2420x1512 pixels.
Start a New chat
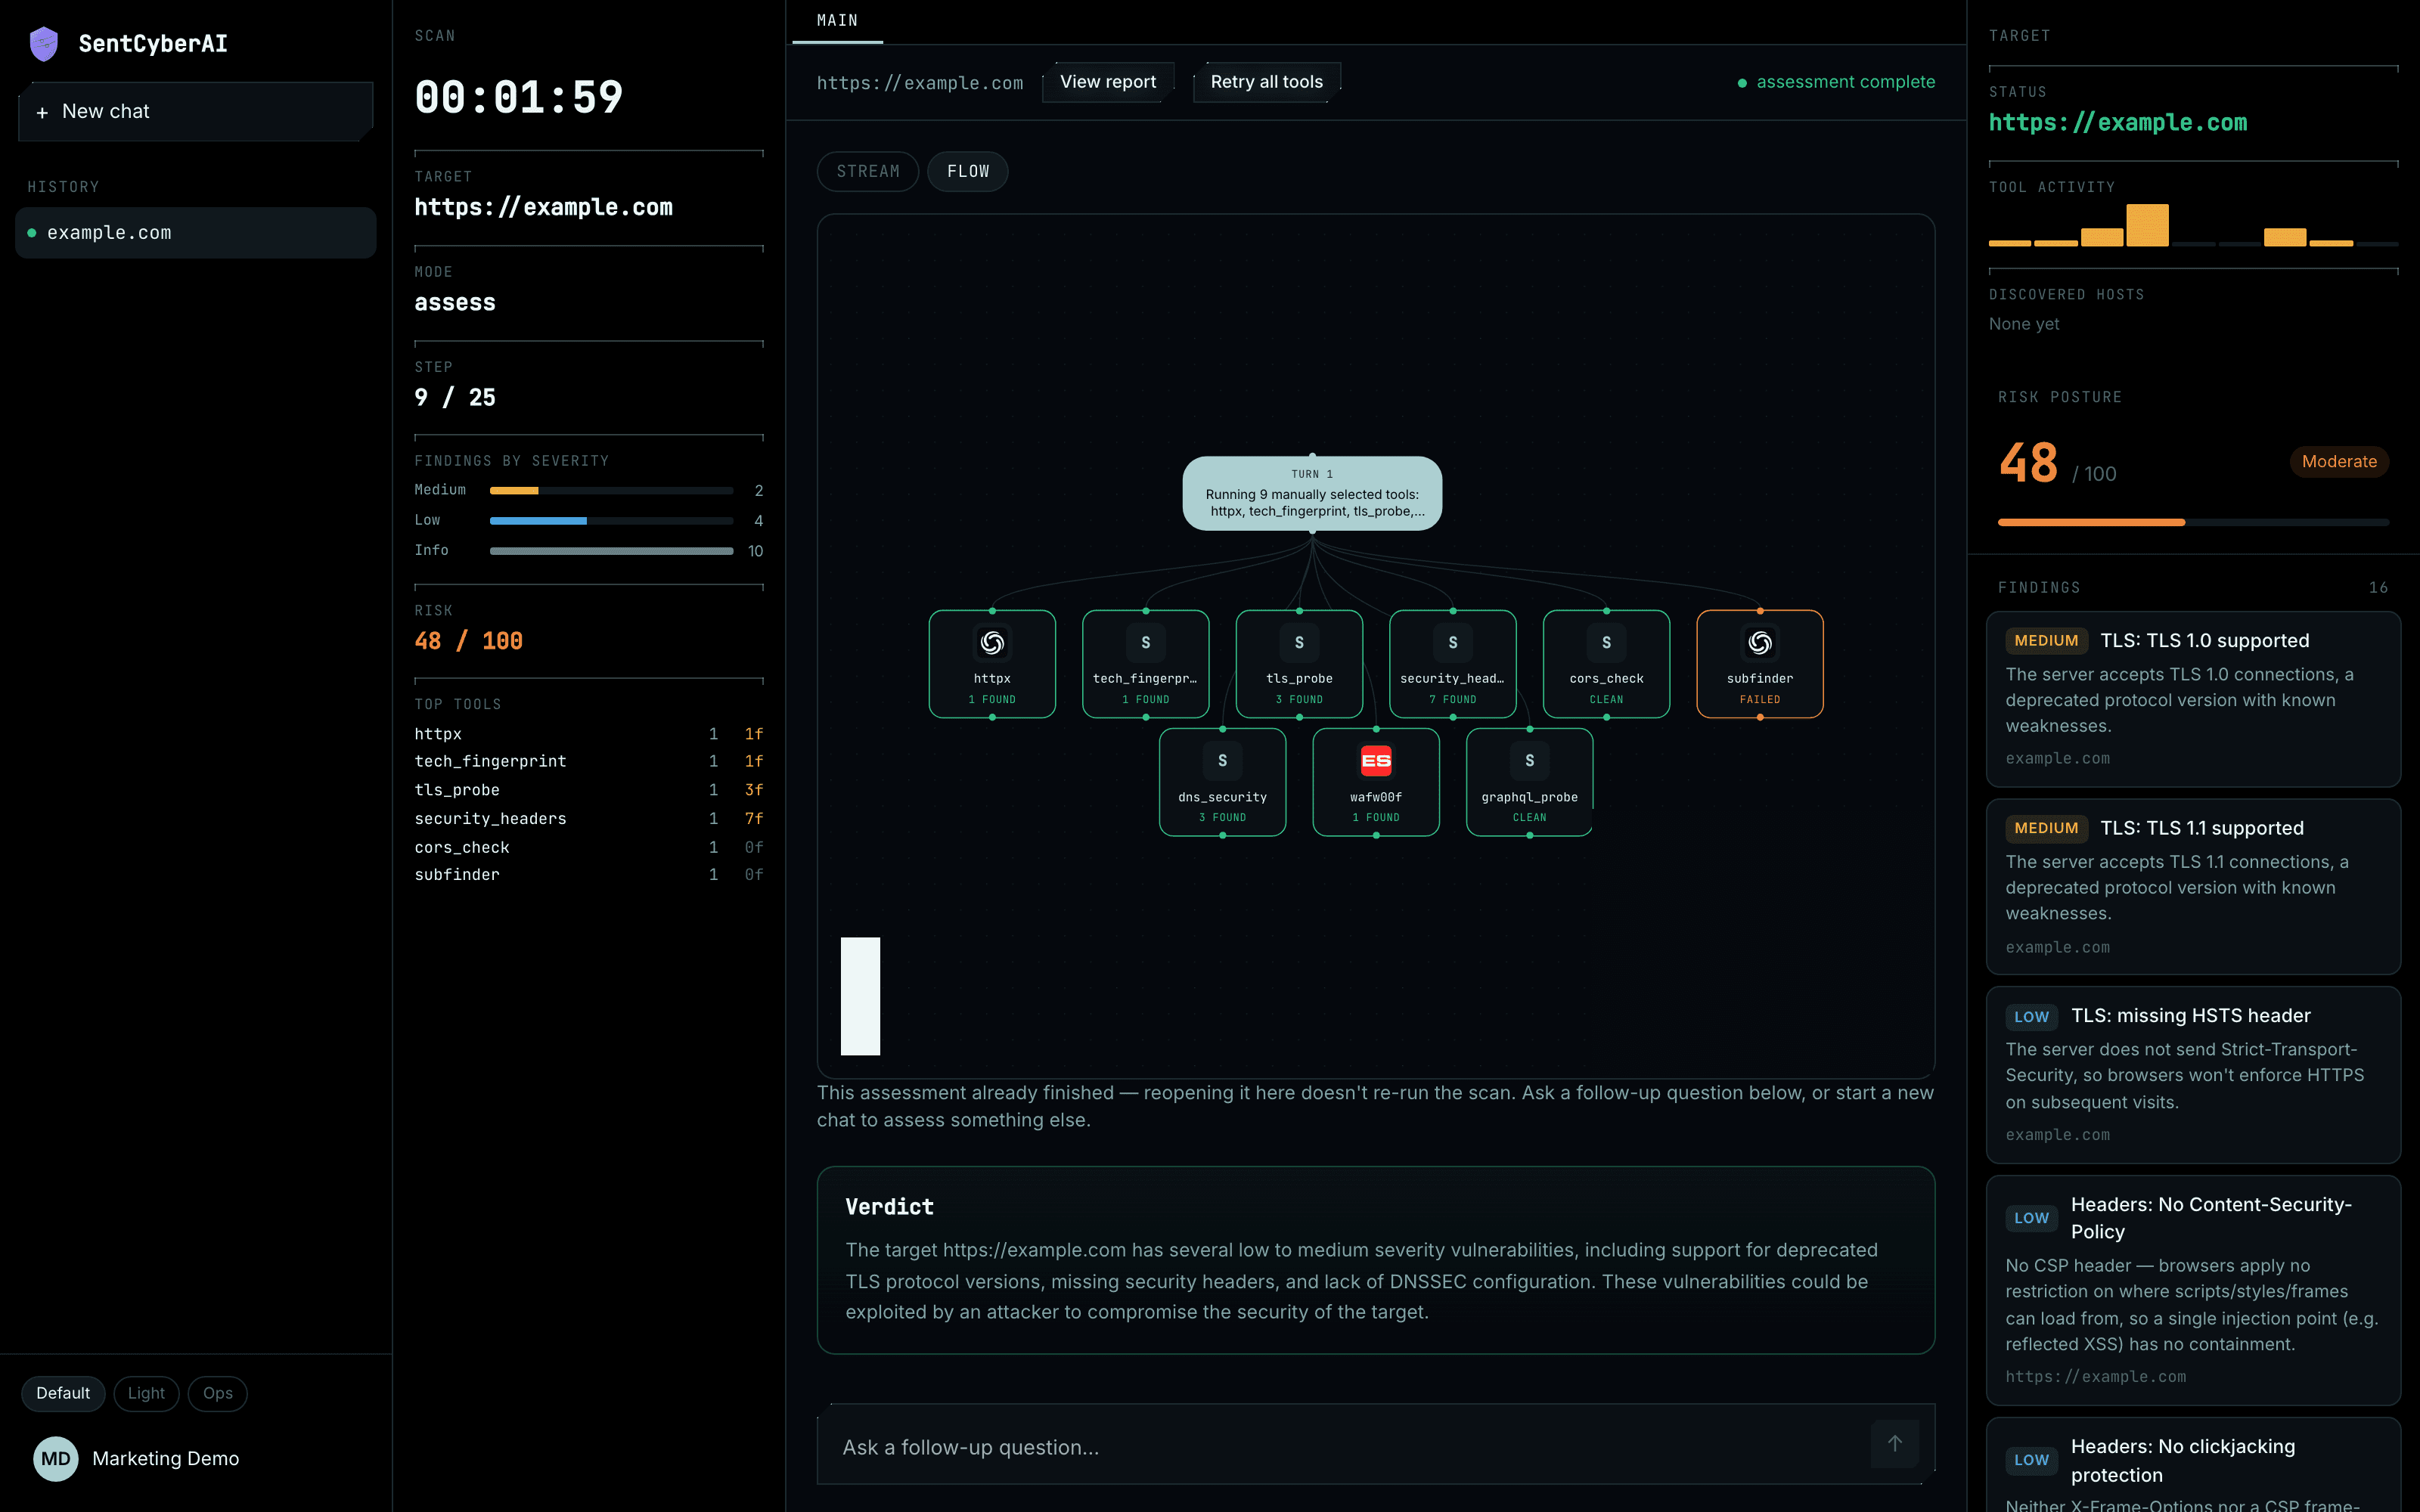(195, 111)
